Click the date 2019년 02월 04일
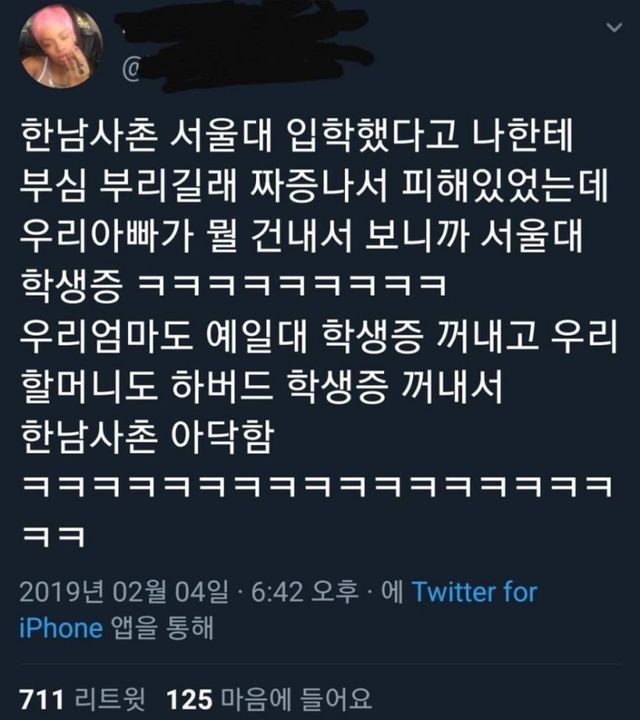Image resolution: width=640 pixels, height=720 pixels. [124, 591]
